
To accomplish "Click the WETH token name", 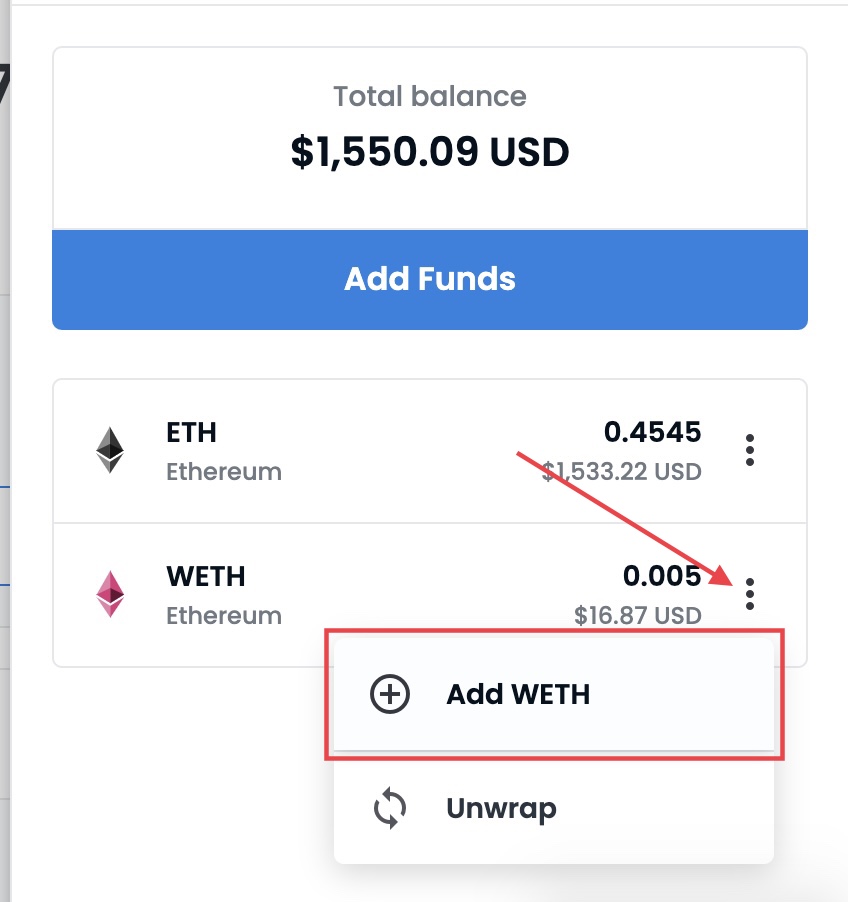I will point(205,576).
